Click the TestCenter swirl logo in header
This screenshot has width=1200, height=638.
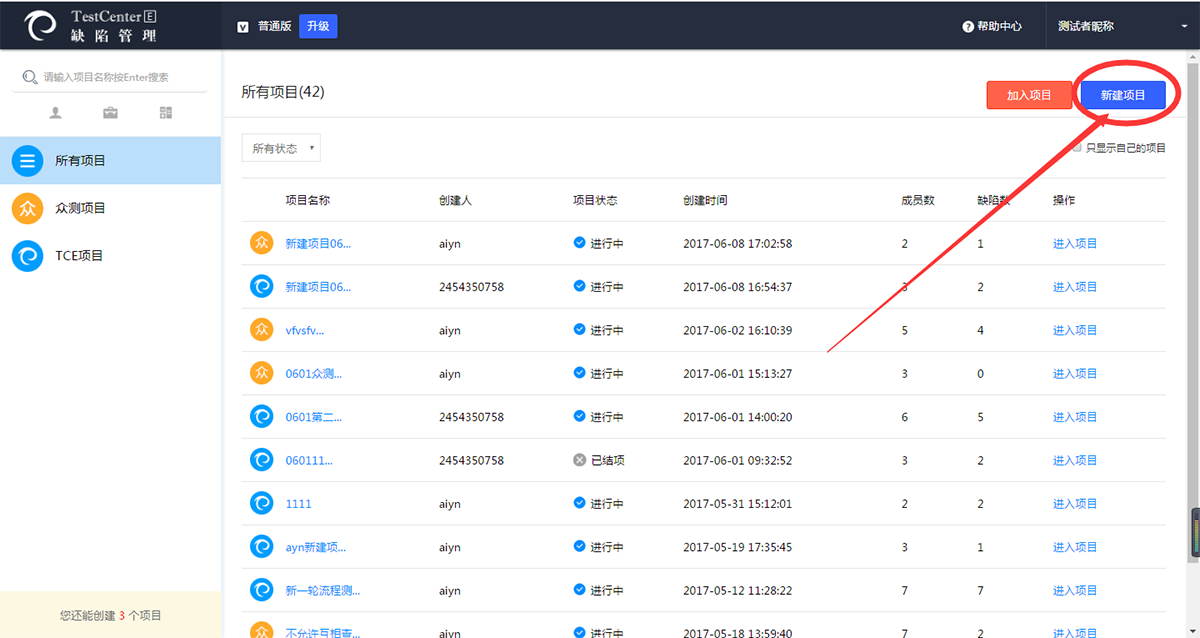[x=41, y=26]
